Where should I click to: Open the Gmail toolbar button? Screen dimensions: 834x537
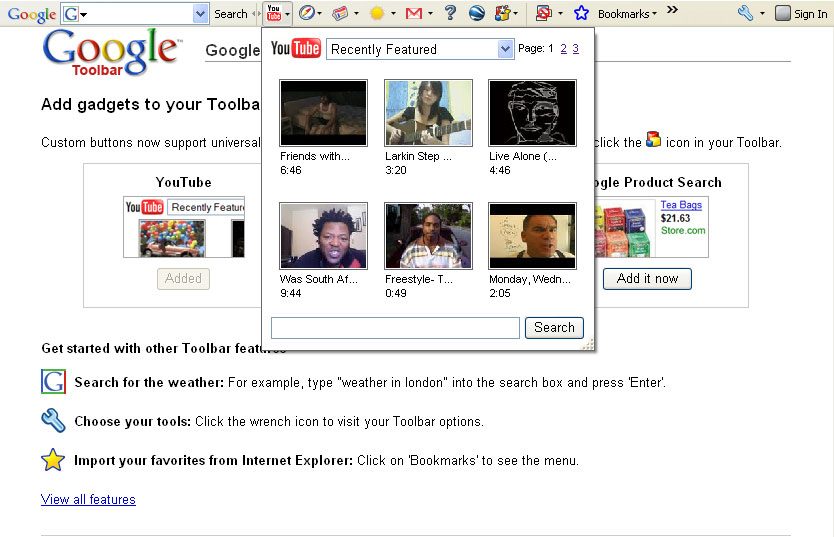click(x=413, y=13)
